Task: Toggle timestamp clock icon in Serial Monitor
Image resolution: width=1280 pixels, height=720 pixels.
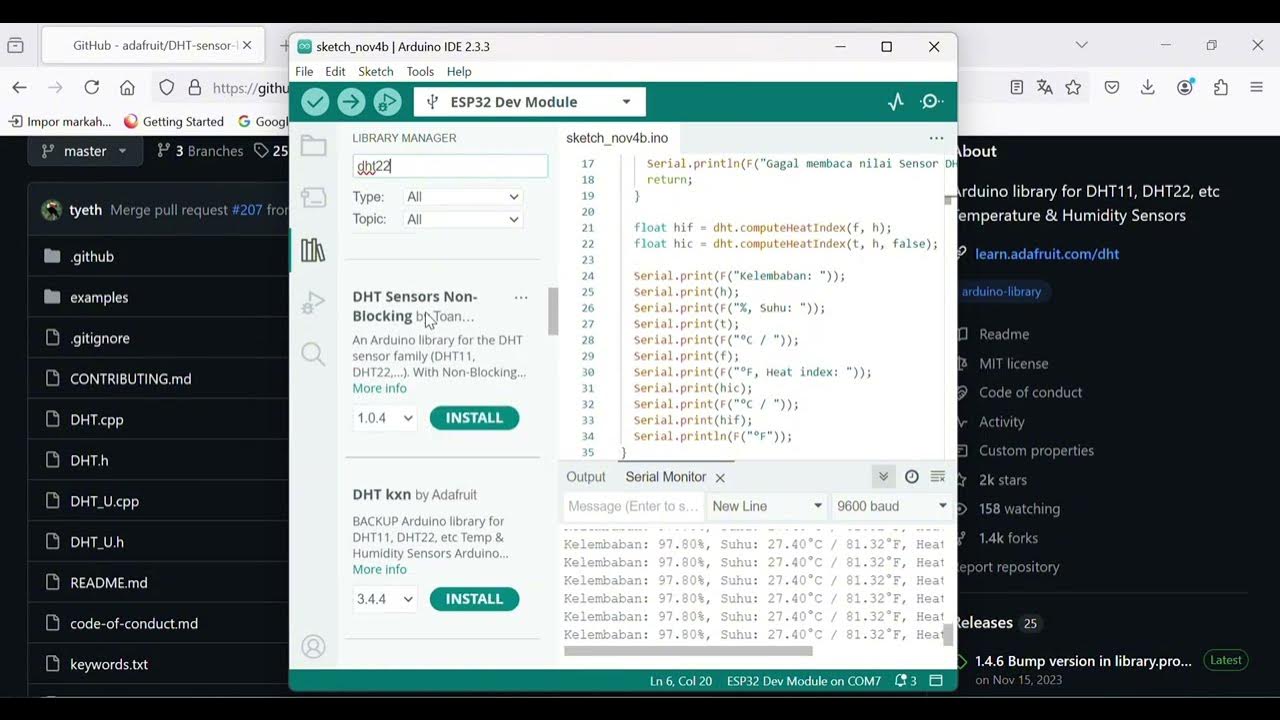Action: coord(911,477)
